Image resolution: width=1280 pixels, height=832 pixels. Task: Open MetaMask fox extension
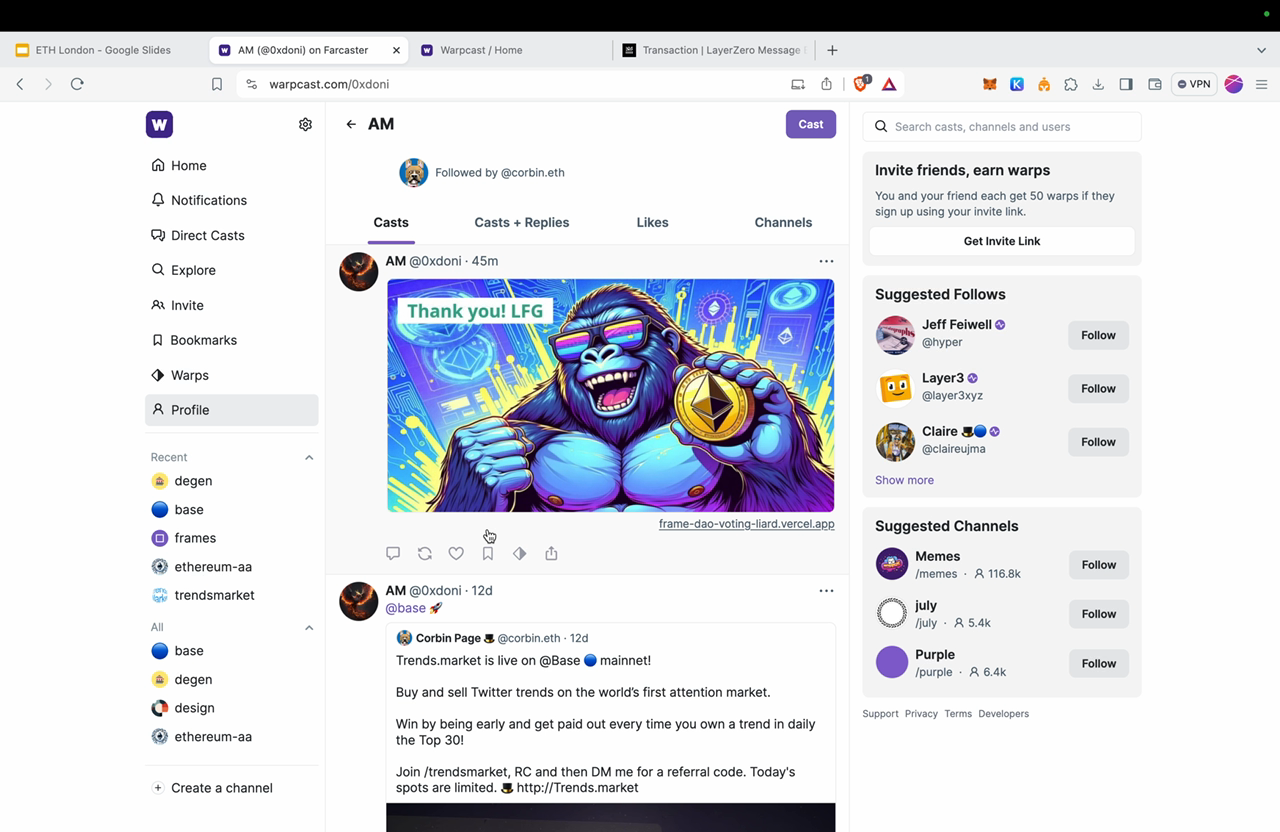click(990, 84)
